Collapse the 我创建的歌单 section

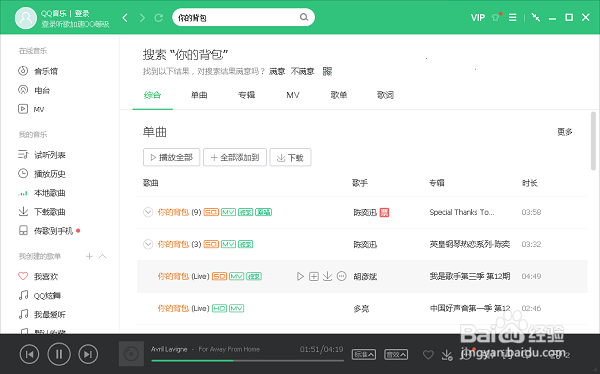coord(102,256)
